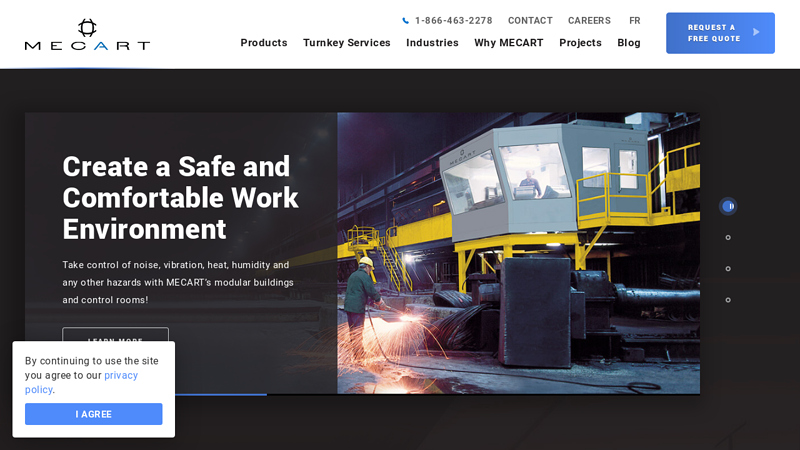Go to the Projects page

point(580,43)
